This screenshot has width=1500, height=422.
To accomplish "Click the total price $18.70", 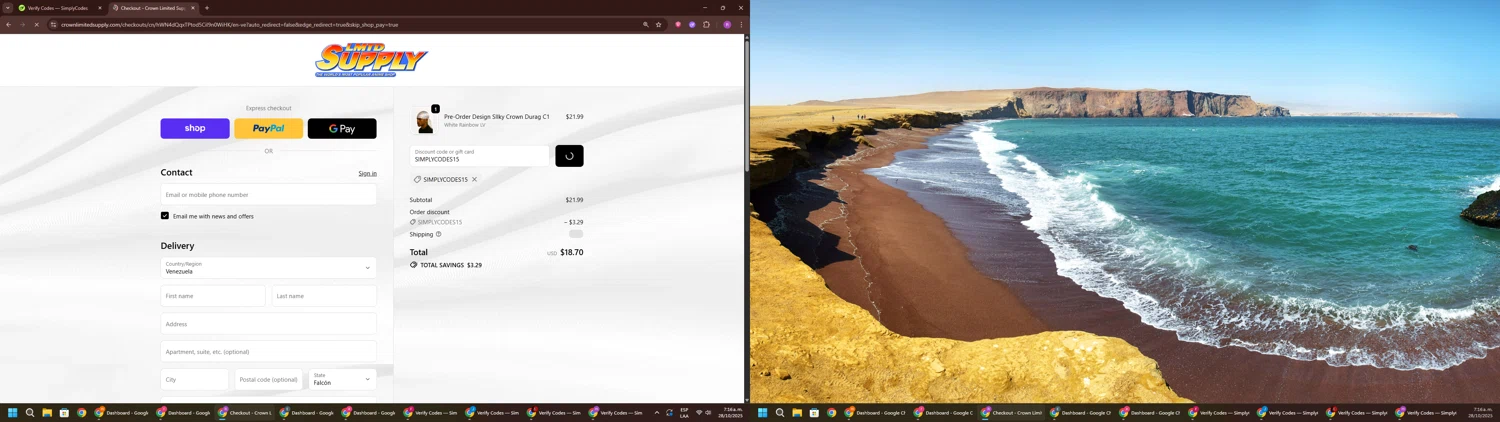I will pyautogui.click(x=572, y=253).
